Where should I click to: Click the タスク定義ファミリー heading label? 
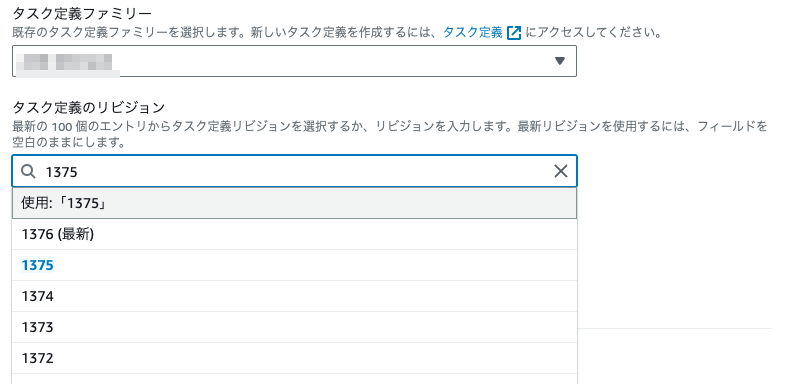pyautogui.click(x=82, y=14)
